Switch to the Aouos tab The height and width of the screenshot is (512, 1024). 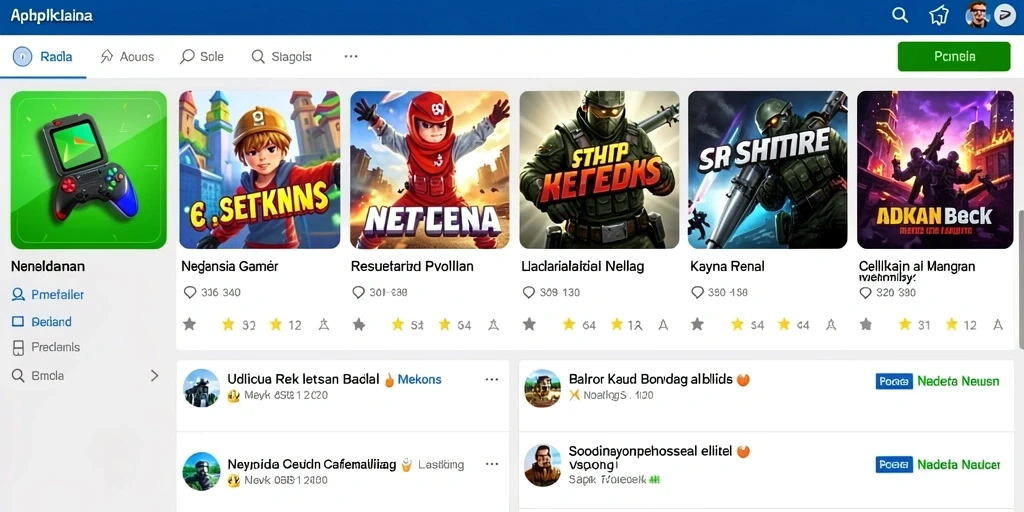[127, 57]
